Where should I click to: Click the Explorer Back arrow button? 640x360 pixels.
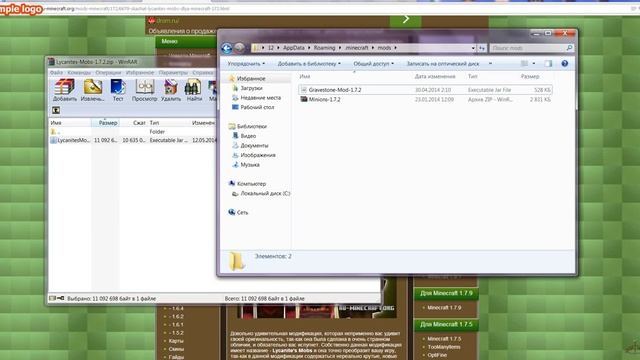coord(227,48)
